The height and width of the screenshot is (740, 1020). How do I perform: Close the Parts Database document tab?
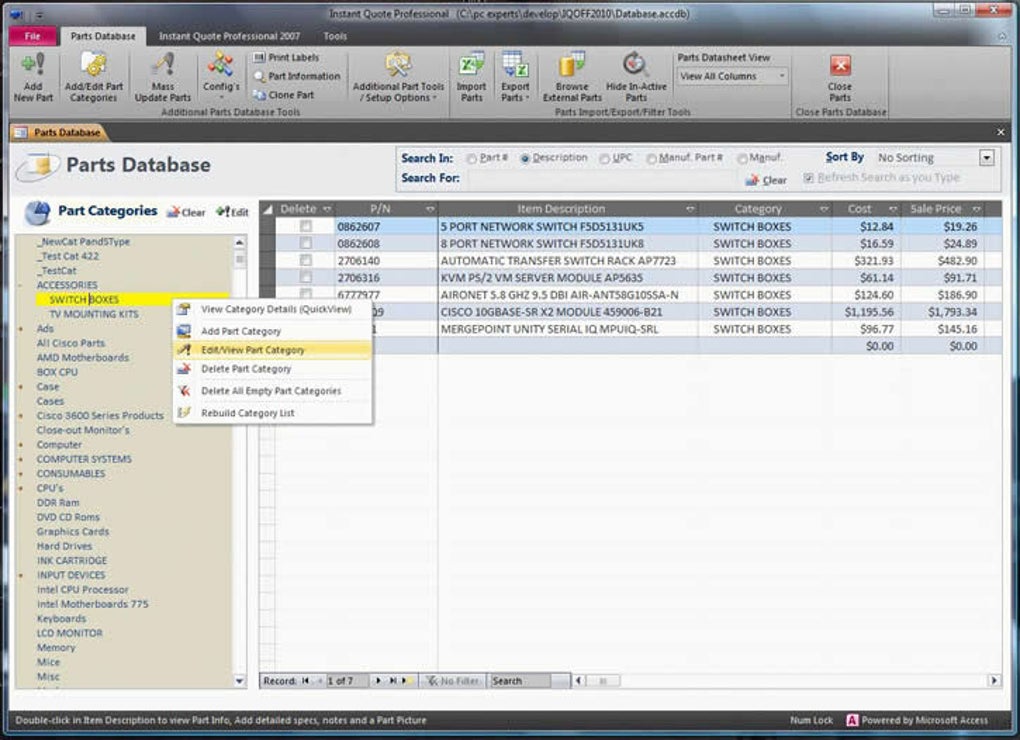coord(1000,132)
